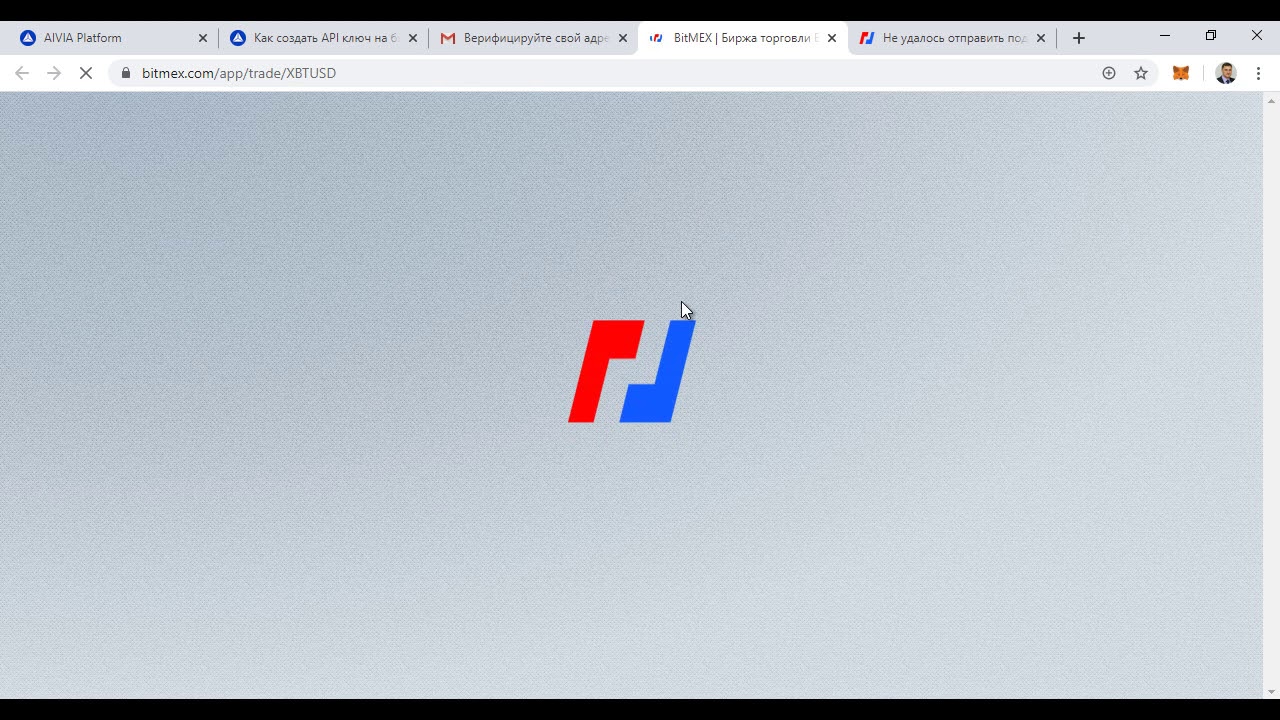Image resolution: width=1280 pixels, height=720 pixels.
Task: Close the AIVIA Platform tab
Action: point(203,38)
